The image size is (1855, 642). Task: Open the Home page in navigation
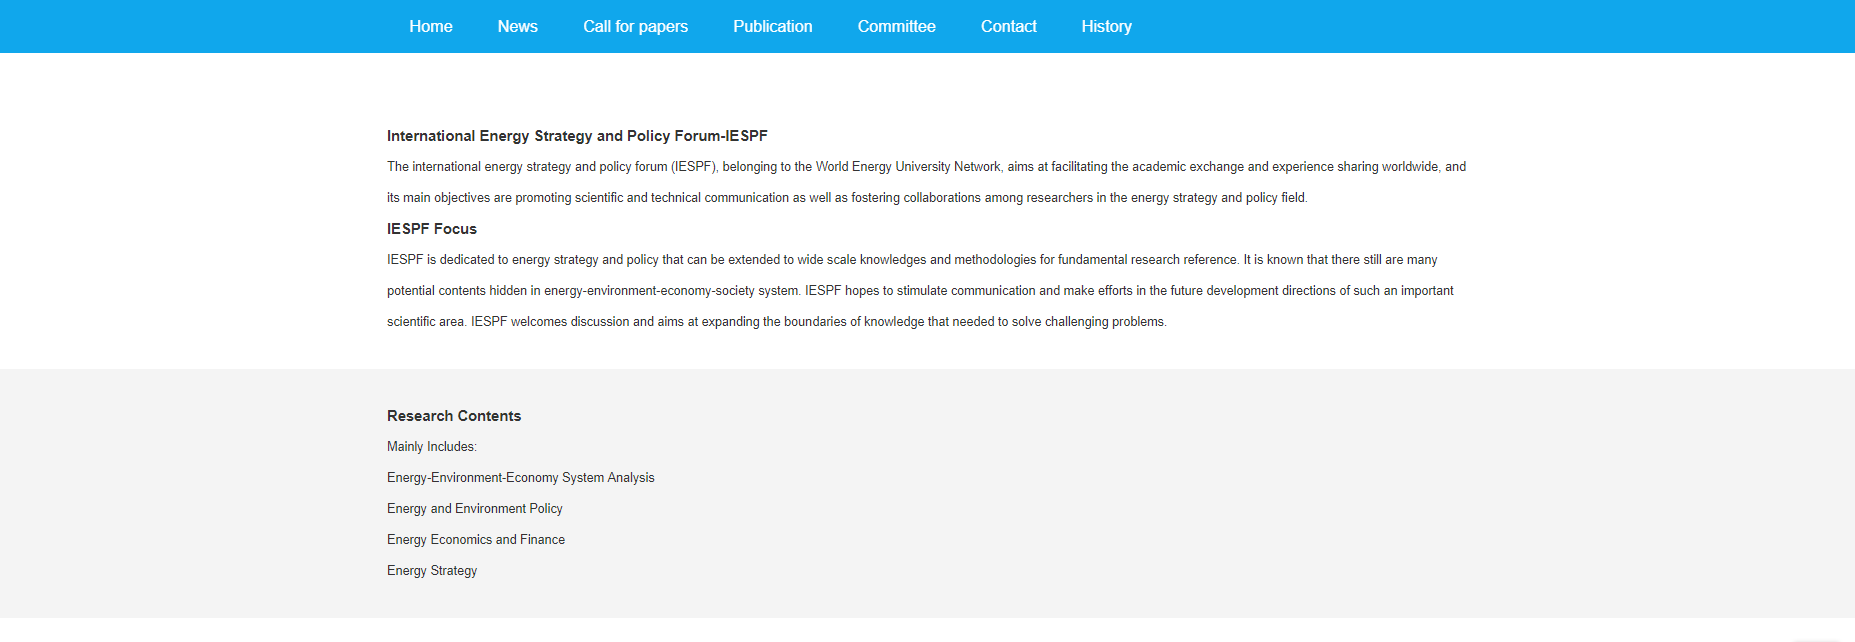430,27
